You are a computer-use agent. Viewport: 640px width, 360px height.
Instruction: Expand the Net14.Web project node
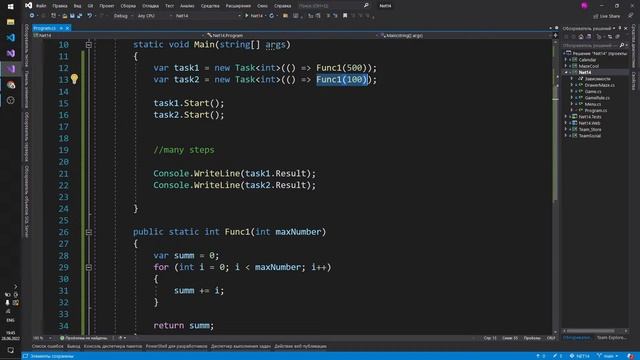point(566,123)
